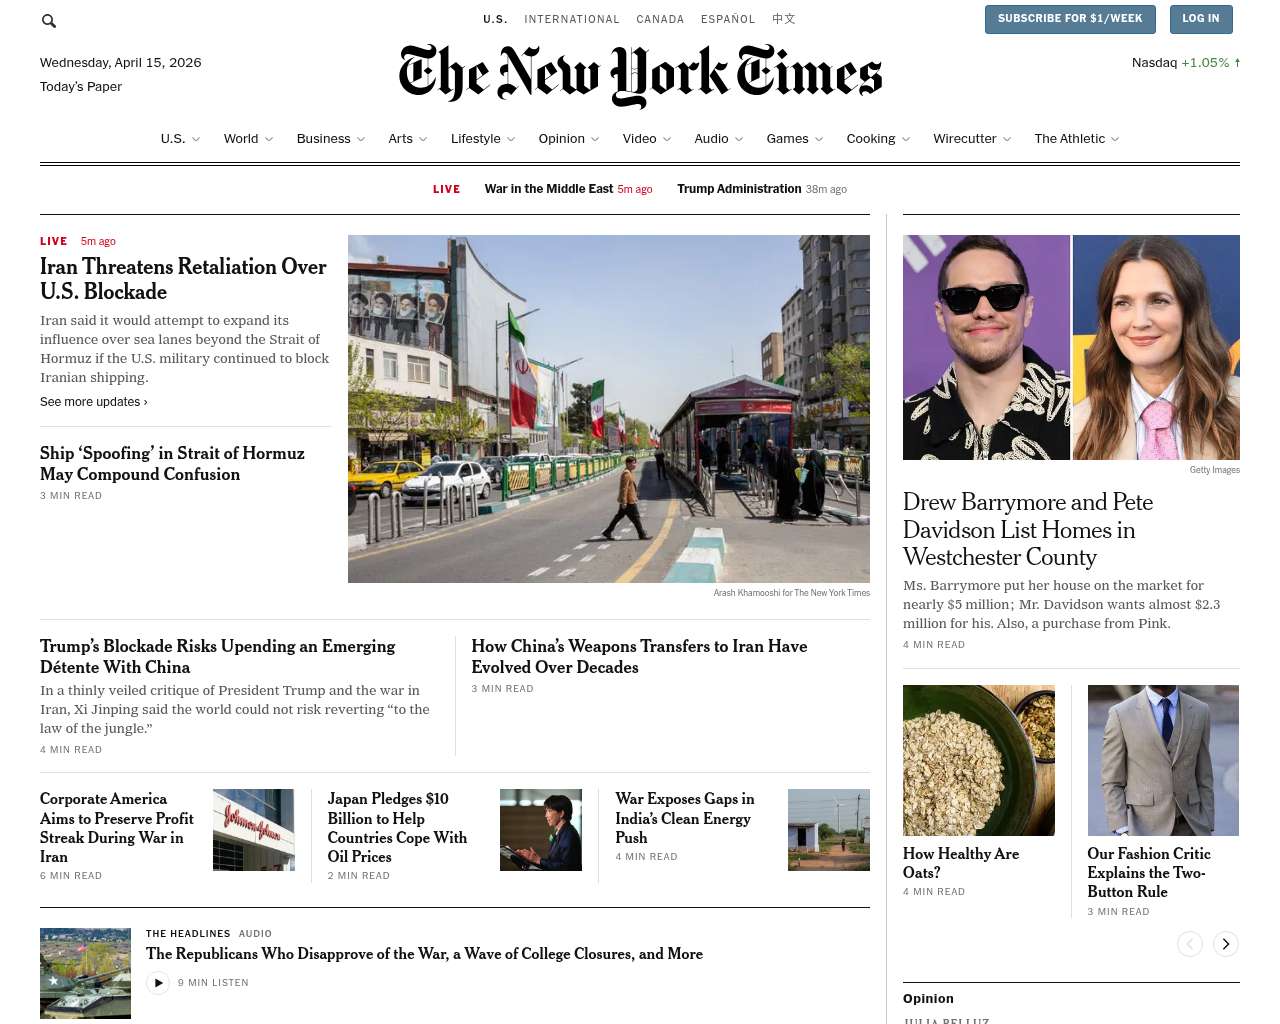
Task: Click the next carousel arrow button
Action: click(x=1225, y=944)
